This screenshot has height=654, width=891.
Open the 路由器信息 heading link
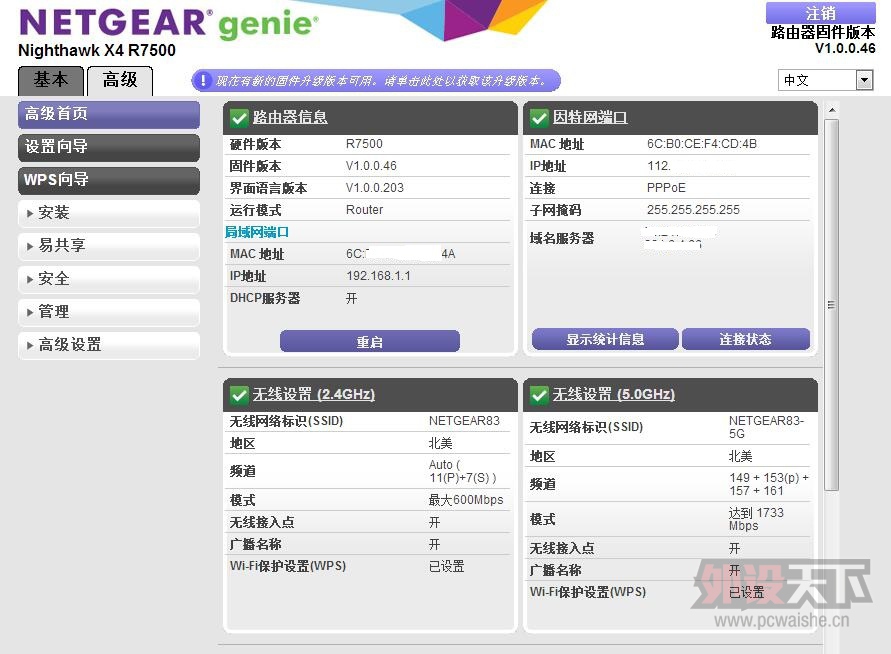pos(290,118)
